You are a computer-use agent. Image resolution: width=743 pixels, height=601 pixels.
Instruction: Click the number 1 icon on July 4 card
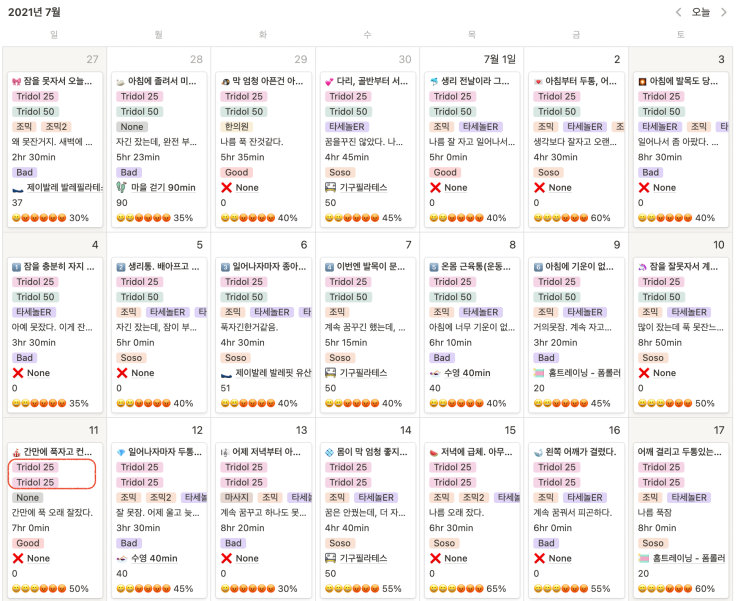point(17,267)
